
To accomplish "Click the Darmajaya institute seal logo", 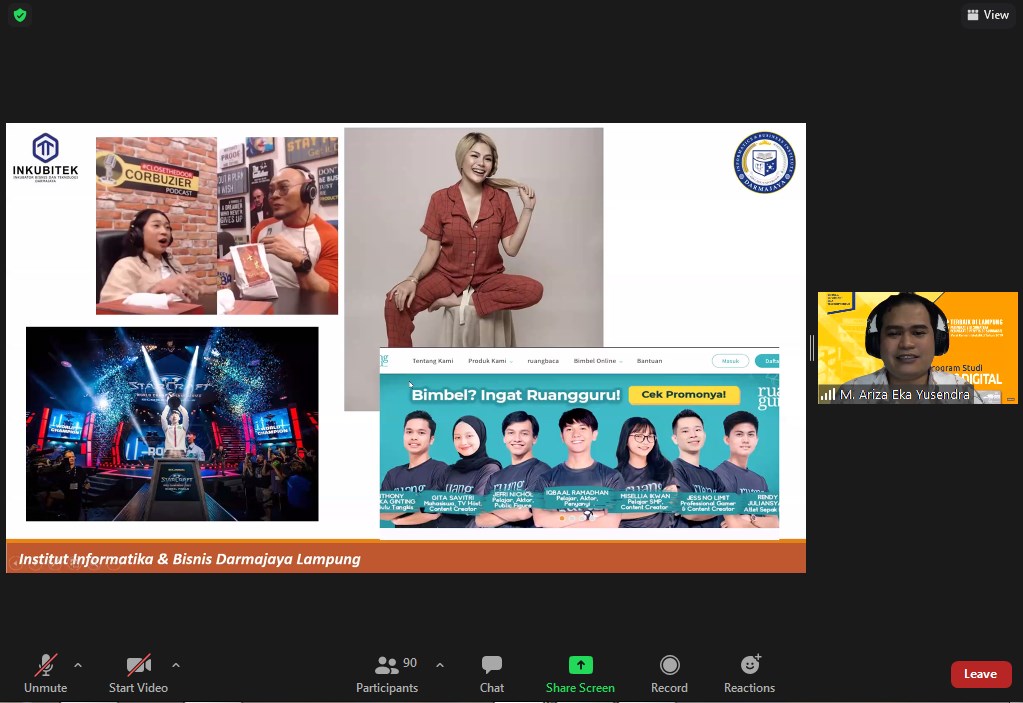I will coord(764,162).
